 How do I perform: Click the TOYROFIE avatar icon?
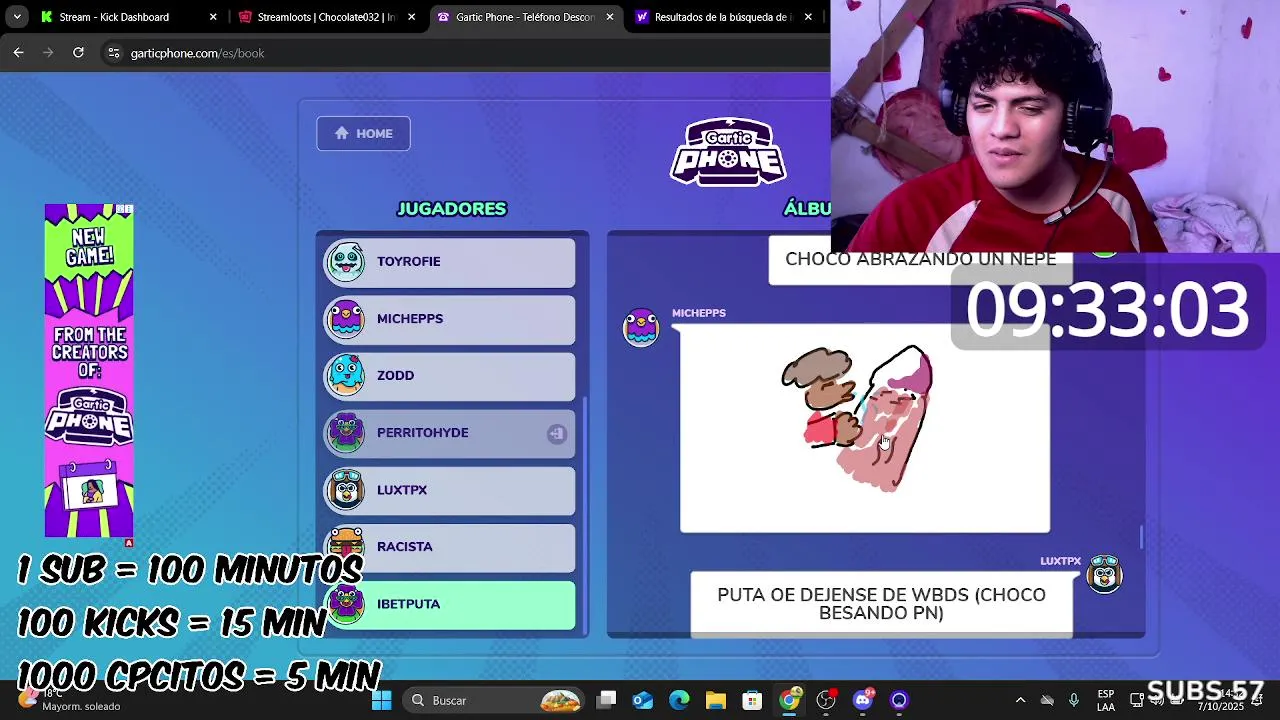click(346, 261)
